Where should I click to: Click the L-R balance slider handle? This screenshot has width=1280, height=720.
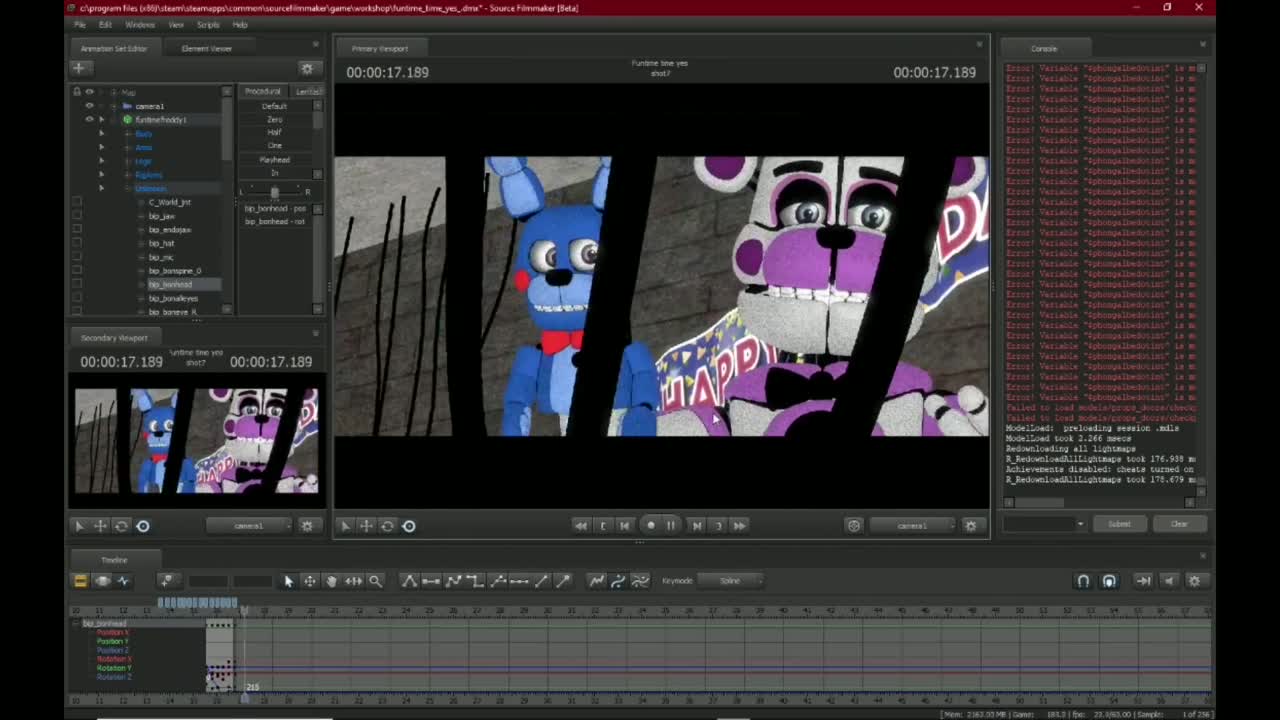274,192
